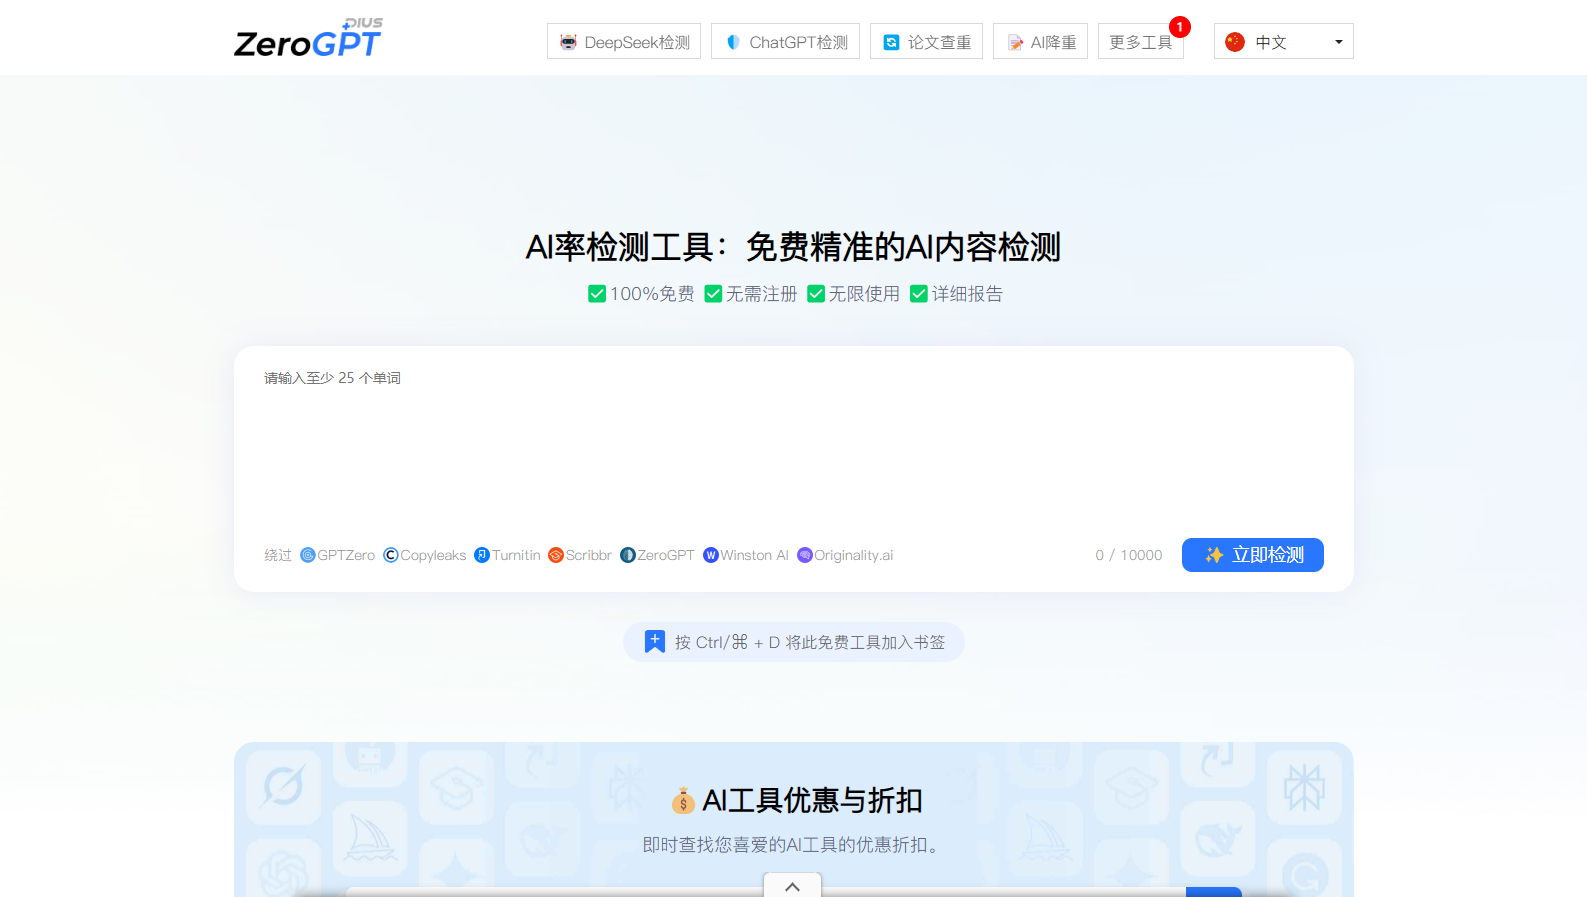1587x897 pixels.
Task: Click the Winston AI icon
Action: (x=711, y=555)
